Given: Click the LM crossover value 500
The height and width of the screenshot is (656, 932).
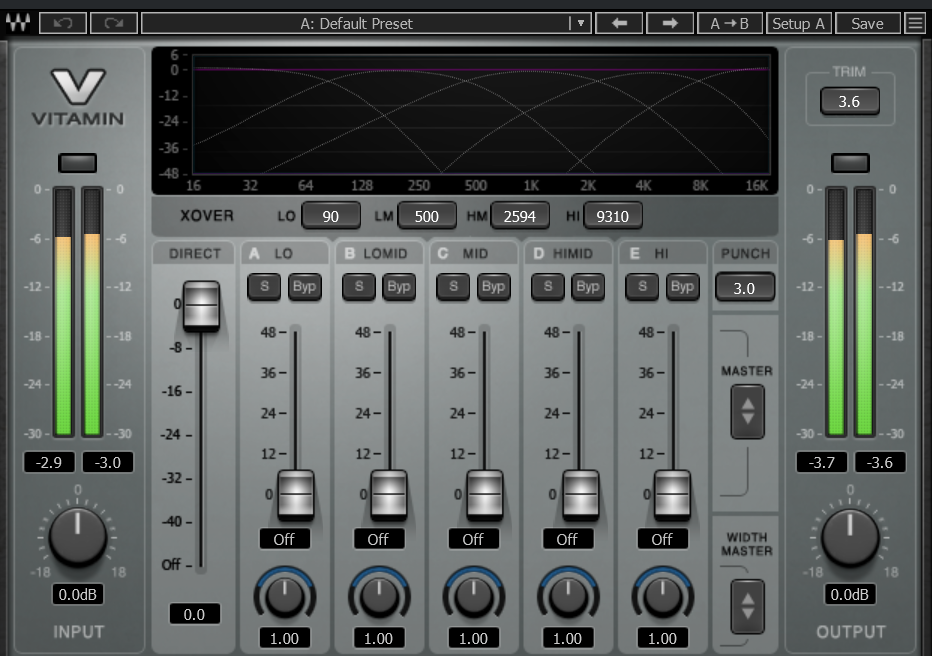Looking at the screenshot, I should pyautogui.click(x=426, y=216).
